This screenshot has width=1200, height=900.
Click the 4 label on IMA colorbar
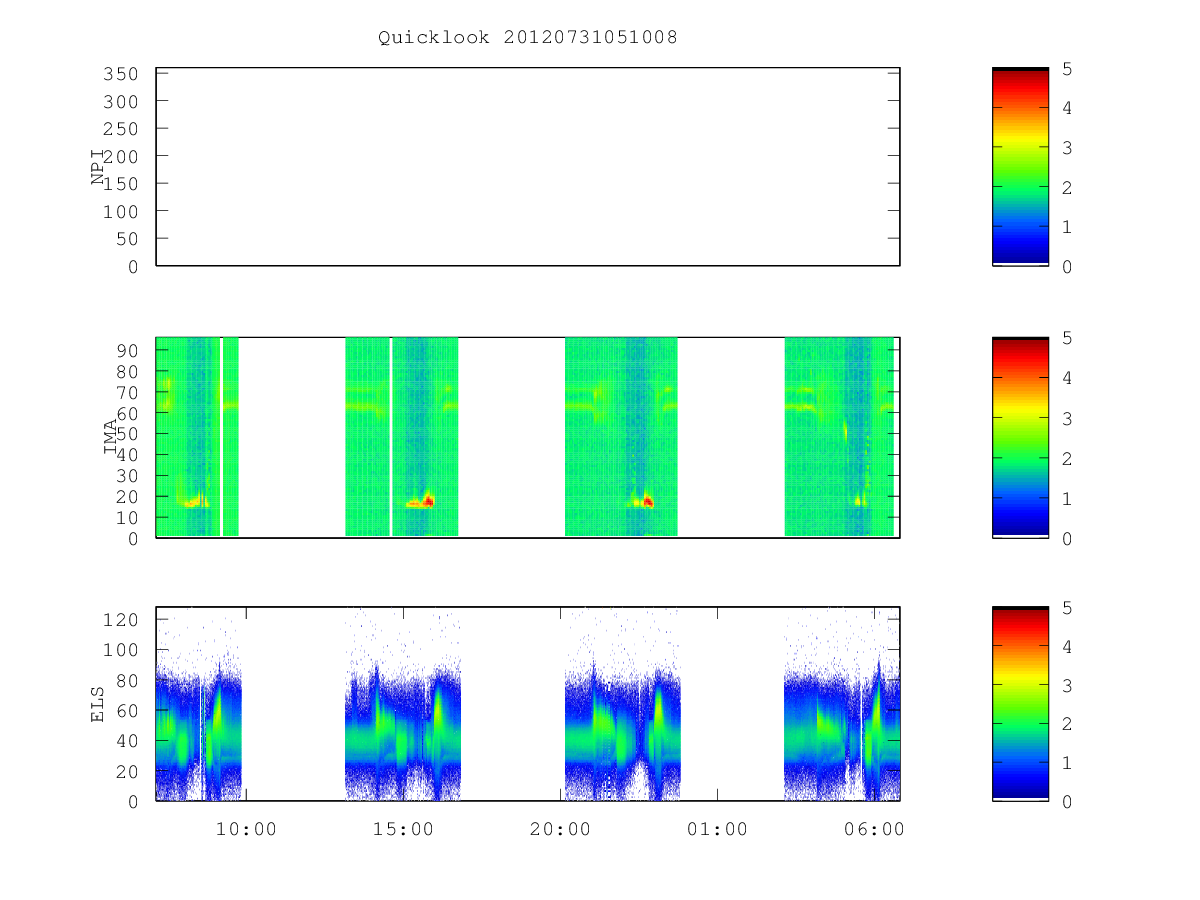(1068, 379)
